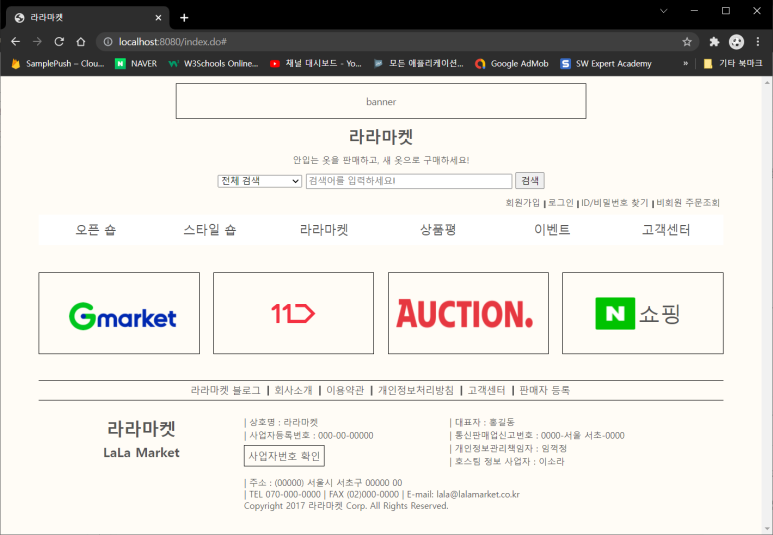Select the 고객센터 navigation menu item

(666, 230)
